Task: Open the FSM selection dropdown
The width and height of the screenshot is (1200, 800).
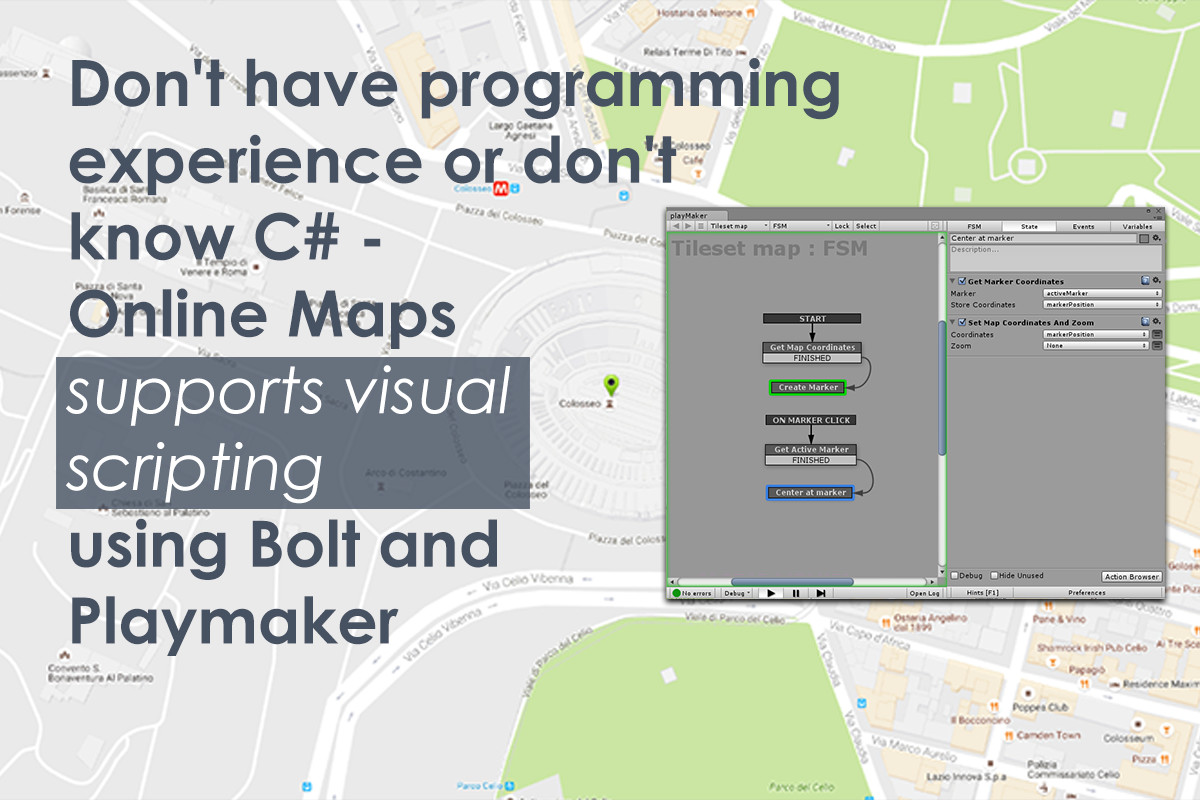Action: [800, 226]
